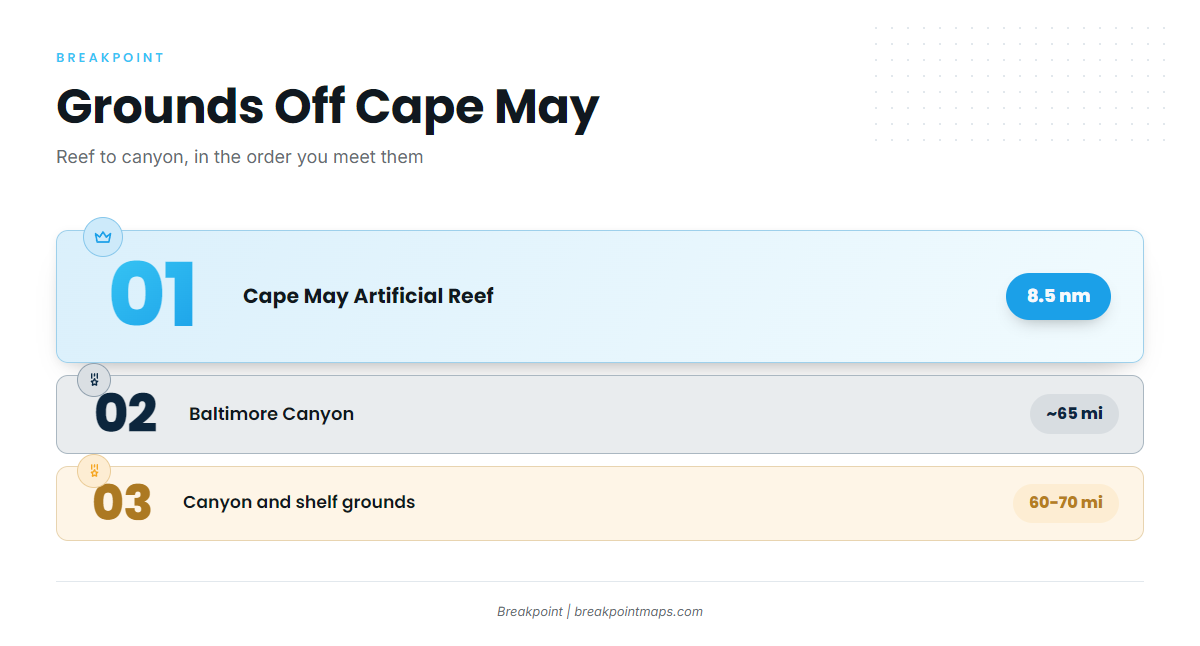This screenshot has height=646, width=1200.
Task: Click the Reef to canyon subtitle text
Action: [240, 157]
